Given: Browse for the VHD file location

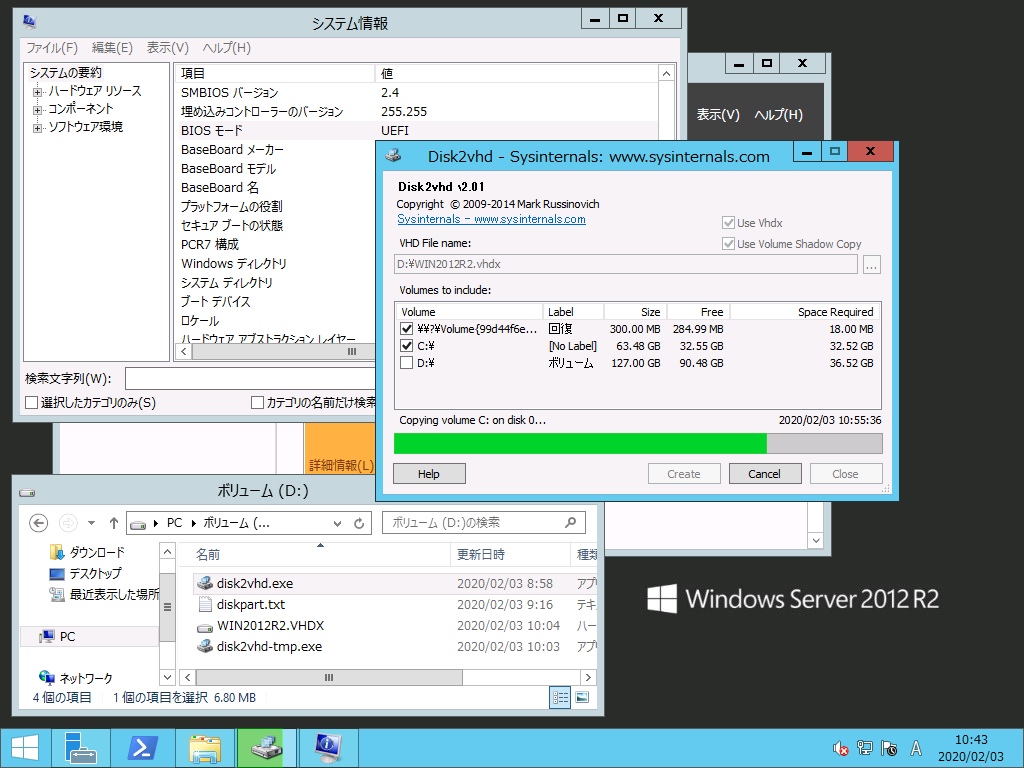Looking at the screenshot, I should pyautogui.click(x=872, y=264).
